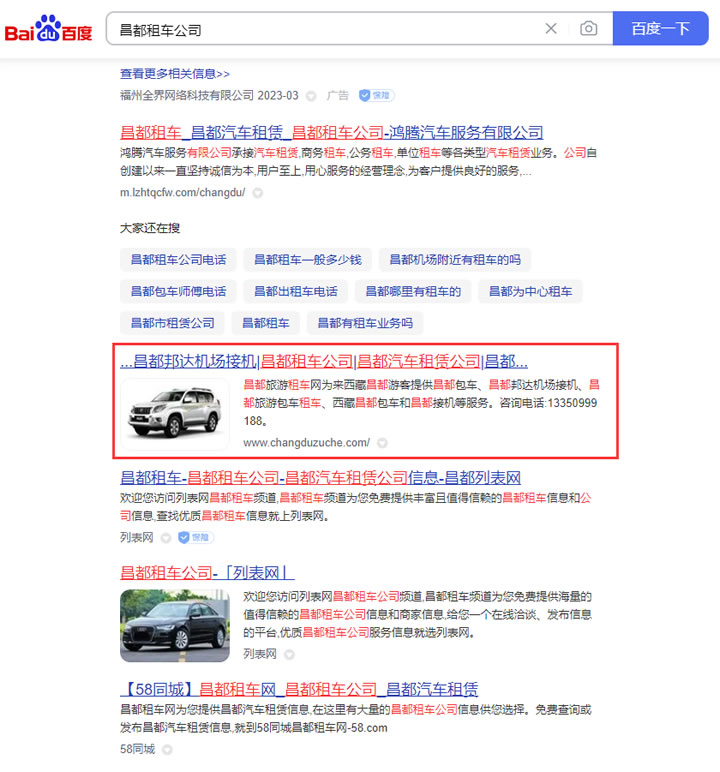Click dropdown icon beside m.lzhtqcfw.com URL
Image resolution: width=720 pixels, height=772 pixels.
point(258,193)
